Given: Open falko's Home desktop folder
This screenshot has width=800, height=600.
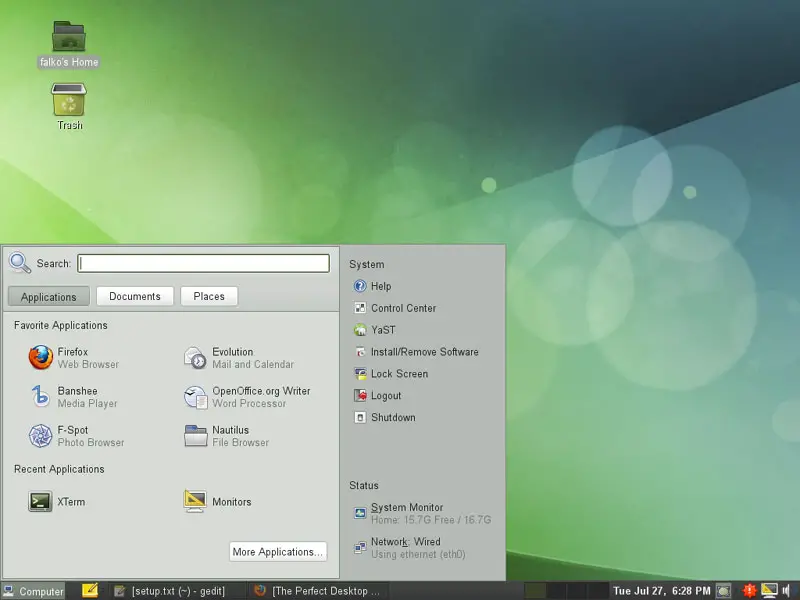Looking at the screenshot, I should [69, 44].
